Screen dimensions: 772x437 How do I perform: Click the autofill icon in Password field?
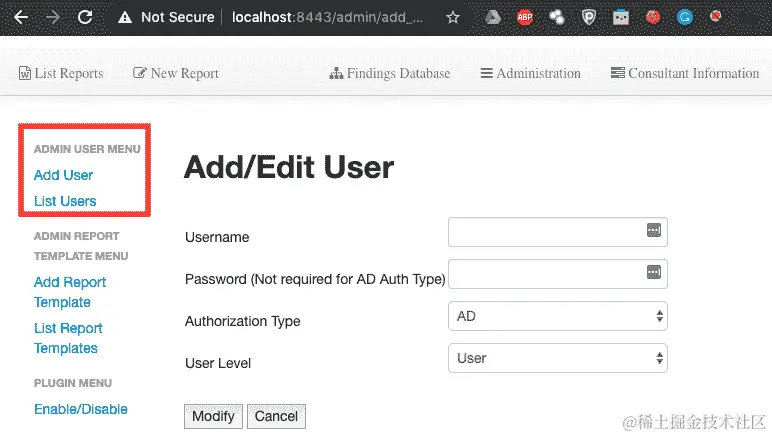(x=653, y=272)
